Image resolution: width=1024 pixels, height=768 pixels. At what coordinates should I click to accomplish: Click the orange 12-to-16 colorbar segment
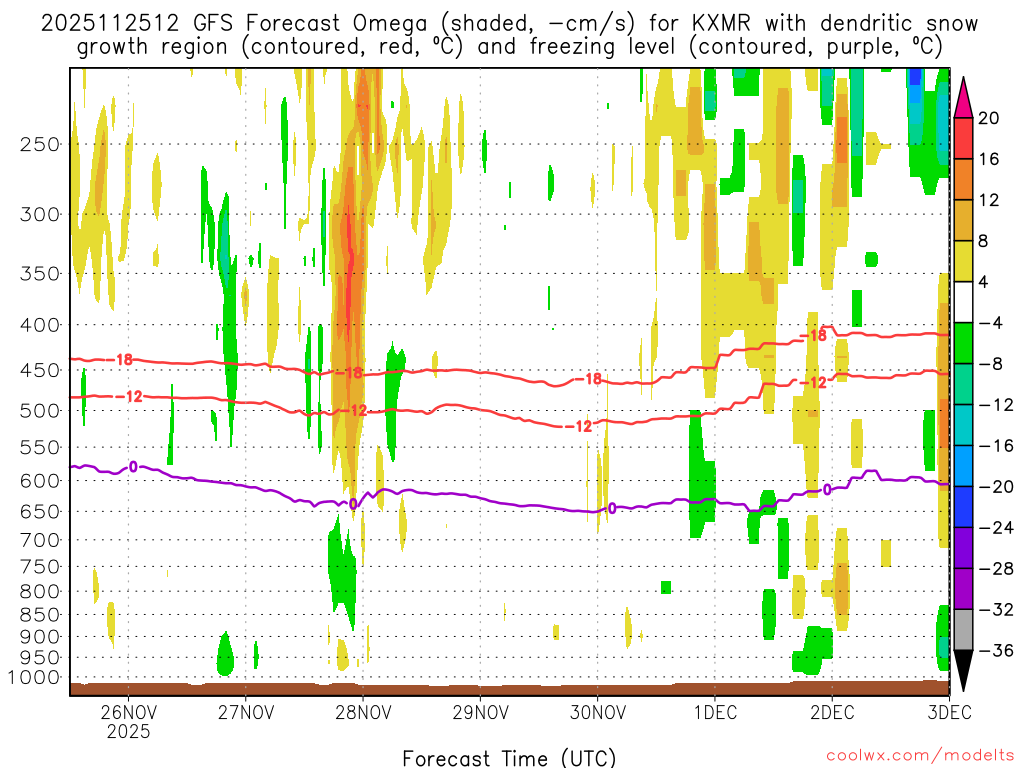(963, 180)
